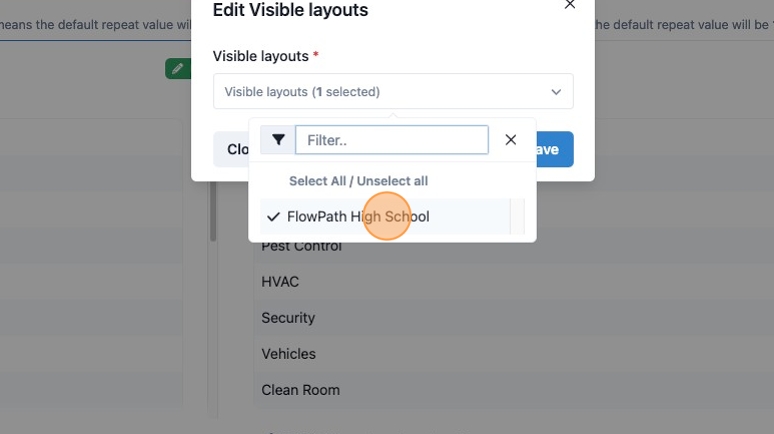Click the vertical scrollbar beside the list

(213, 211)
